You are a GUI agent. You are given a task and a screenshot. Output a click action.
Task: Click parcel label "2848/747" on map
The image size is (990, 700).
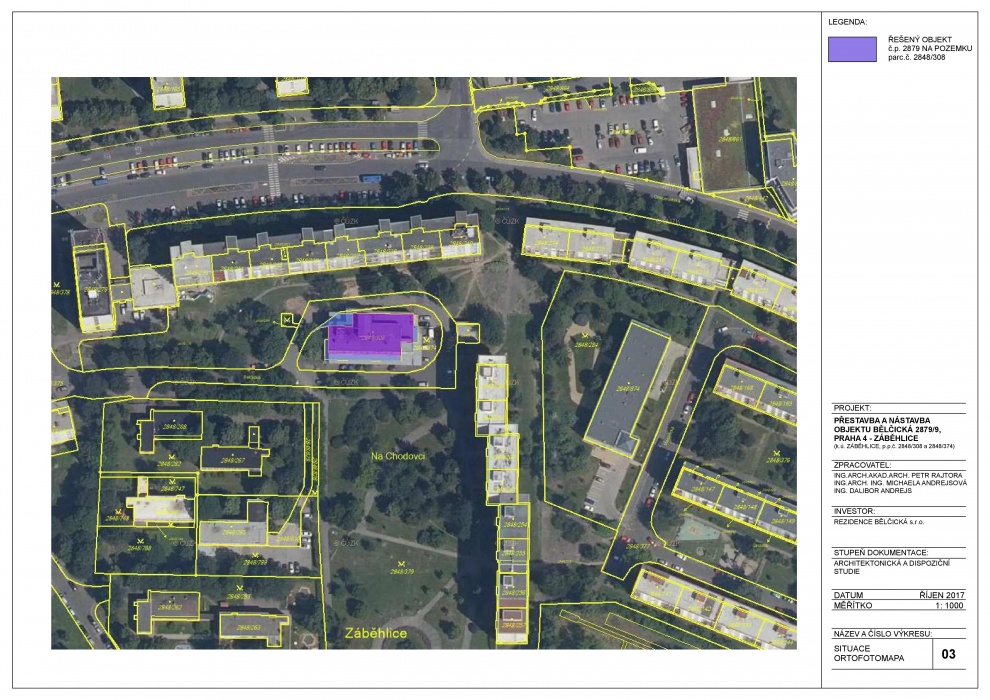(x=172, y=489)
